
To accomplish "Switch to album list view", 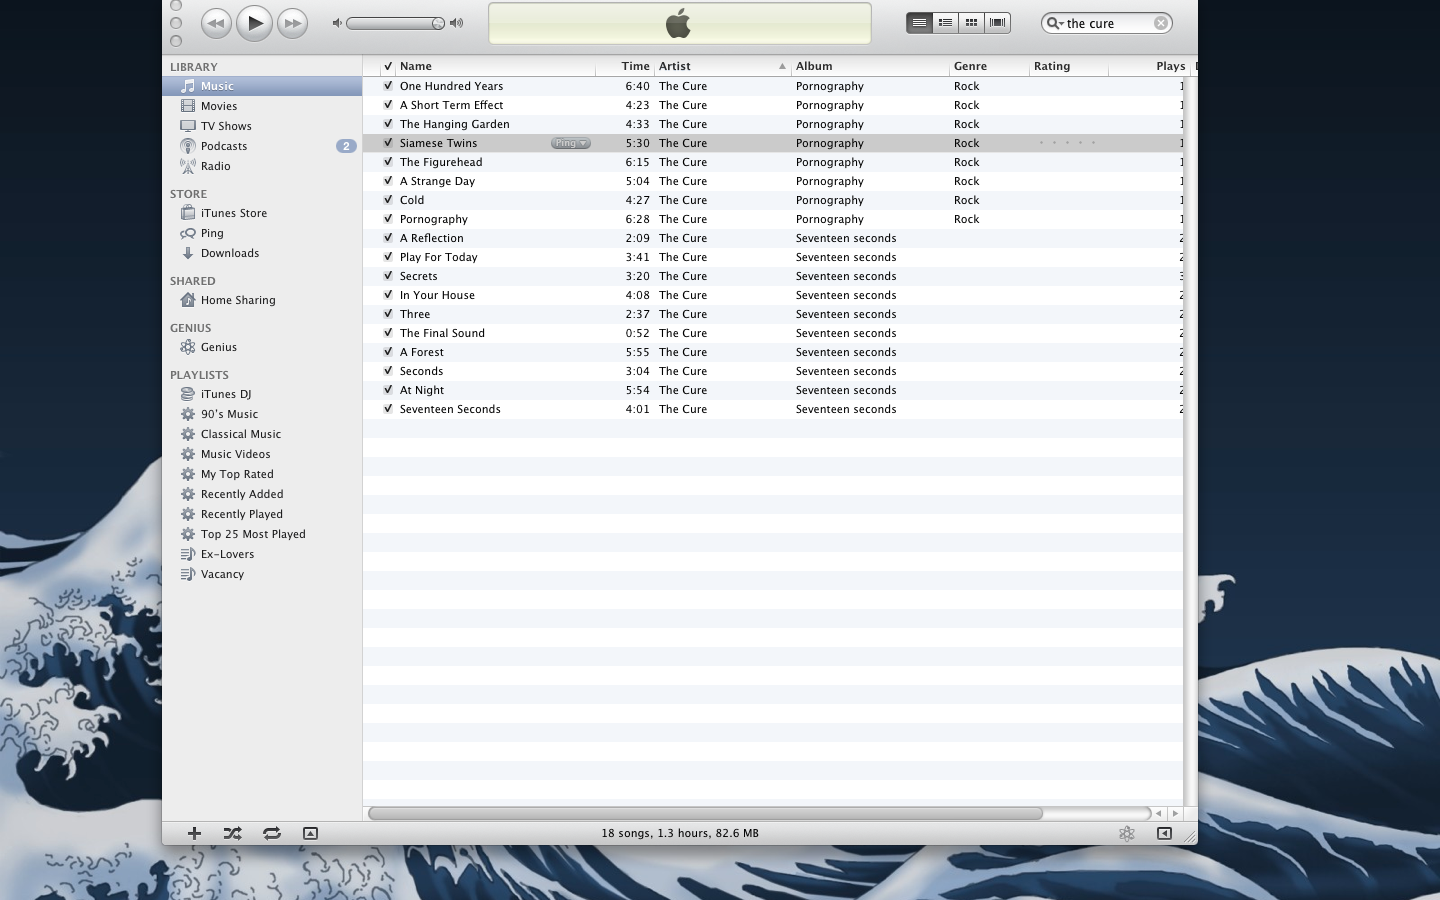I will (x=945, y=23).
